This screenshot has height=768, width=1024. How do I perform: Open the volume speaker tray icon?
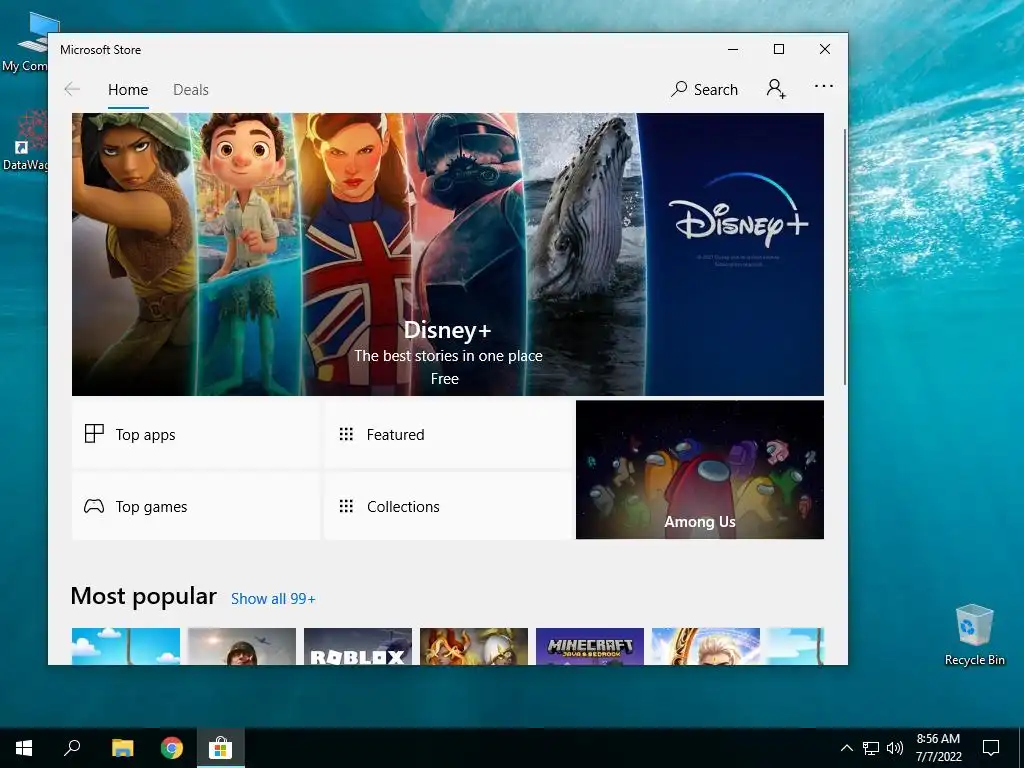pos(895,748)
